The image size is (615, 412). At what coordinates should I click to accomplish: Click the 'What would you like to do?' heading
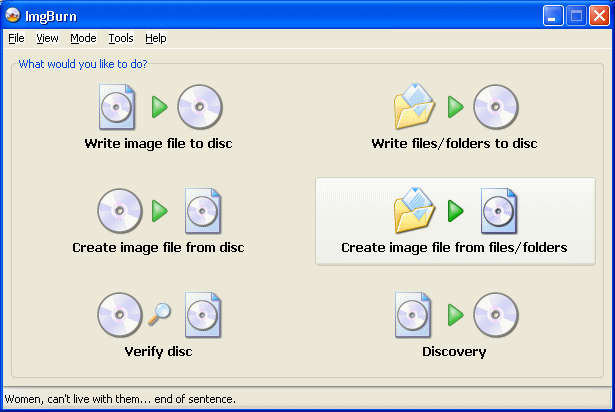pos(83,64)
